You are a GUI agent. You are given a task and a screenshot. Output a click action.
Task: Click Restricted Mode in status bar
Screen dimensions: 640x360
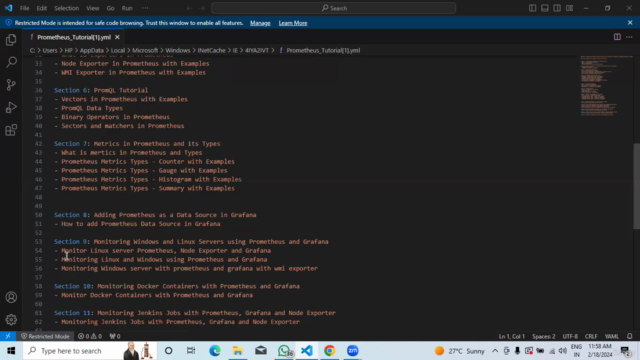click(x=45, y=336)
